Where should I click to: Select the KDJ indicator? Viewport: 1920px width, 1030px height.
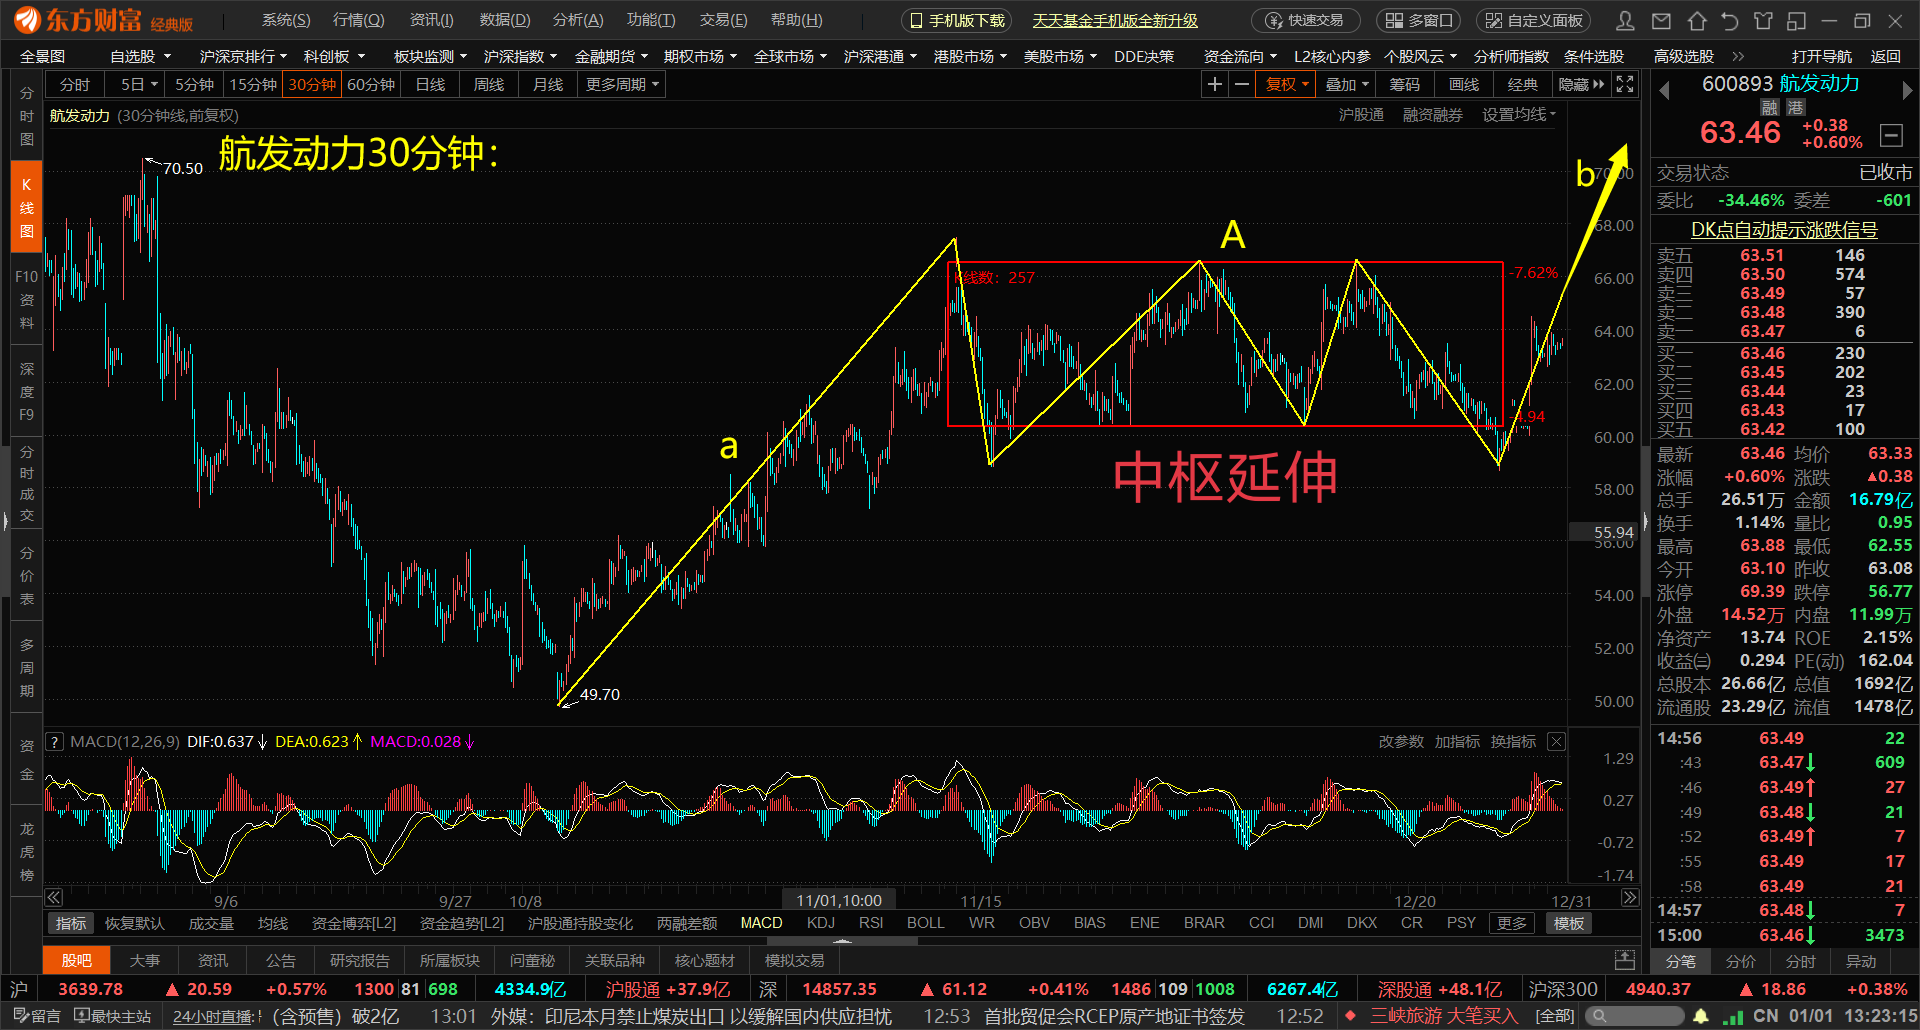pyautogui.click(x=820, y=922)
